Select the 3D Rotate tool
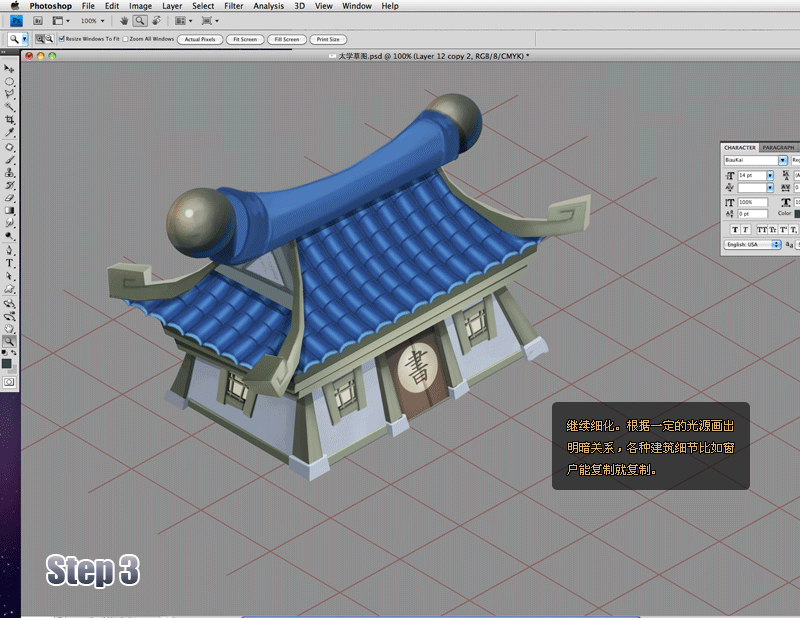 (9, 304)
